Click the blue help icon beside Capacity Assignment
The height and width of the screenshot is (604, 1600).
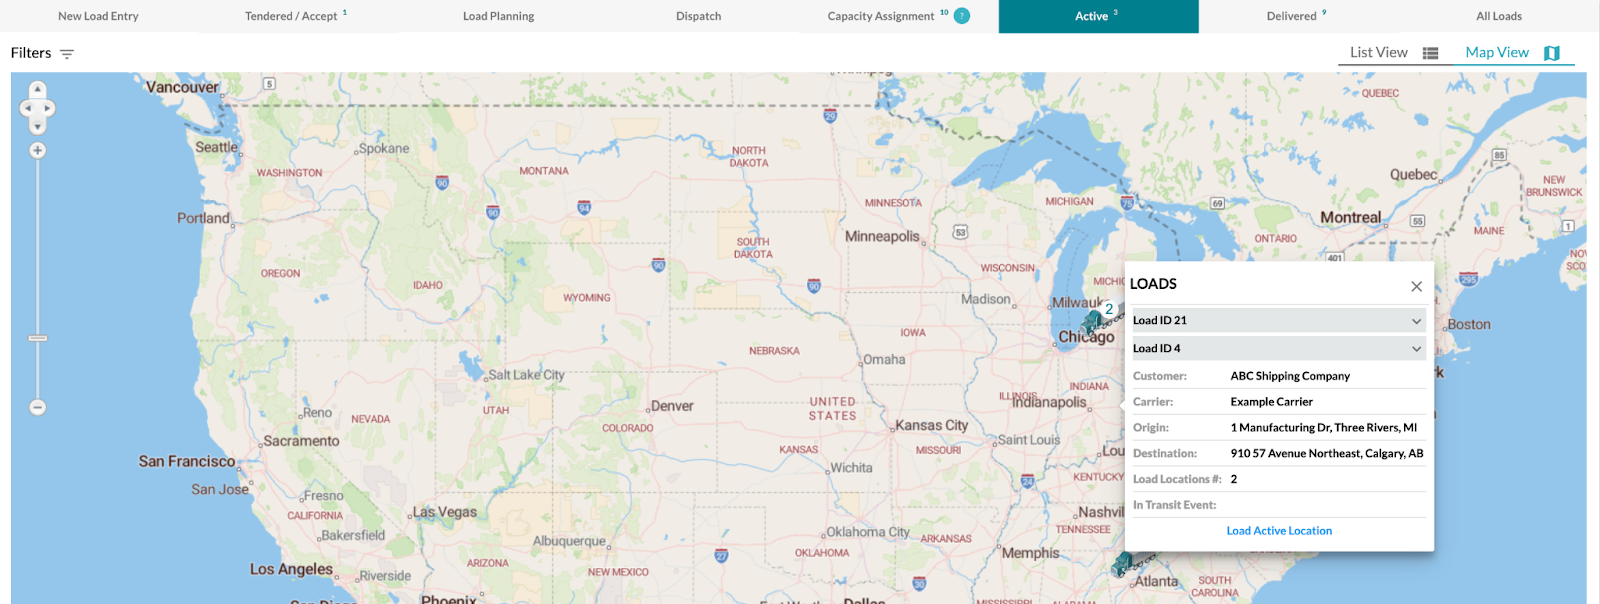pyautogui.click(x=962, y=15)
